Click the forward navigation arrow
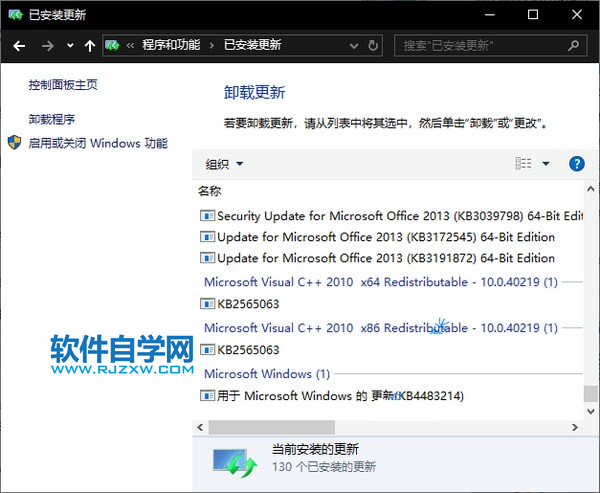Image resolution: width=600 pixels, height=493 pixels. (x=48, y=46)
